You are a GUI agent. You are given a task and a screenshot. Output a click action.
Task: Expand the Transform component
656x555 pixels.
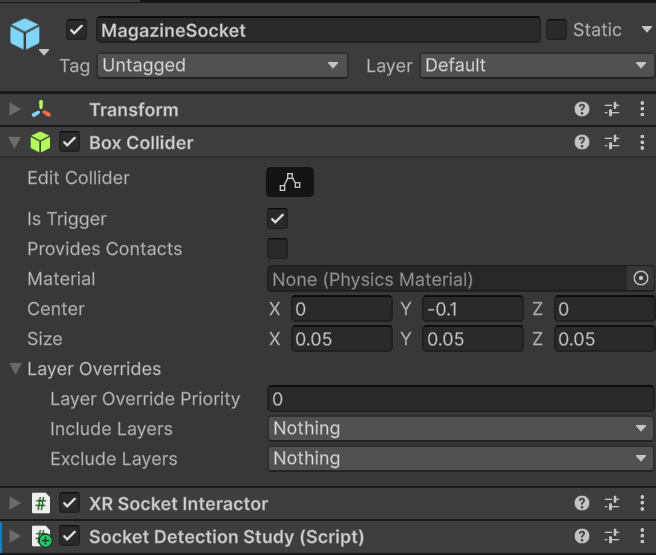pos(14,110)
